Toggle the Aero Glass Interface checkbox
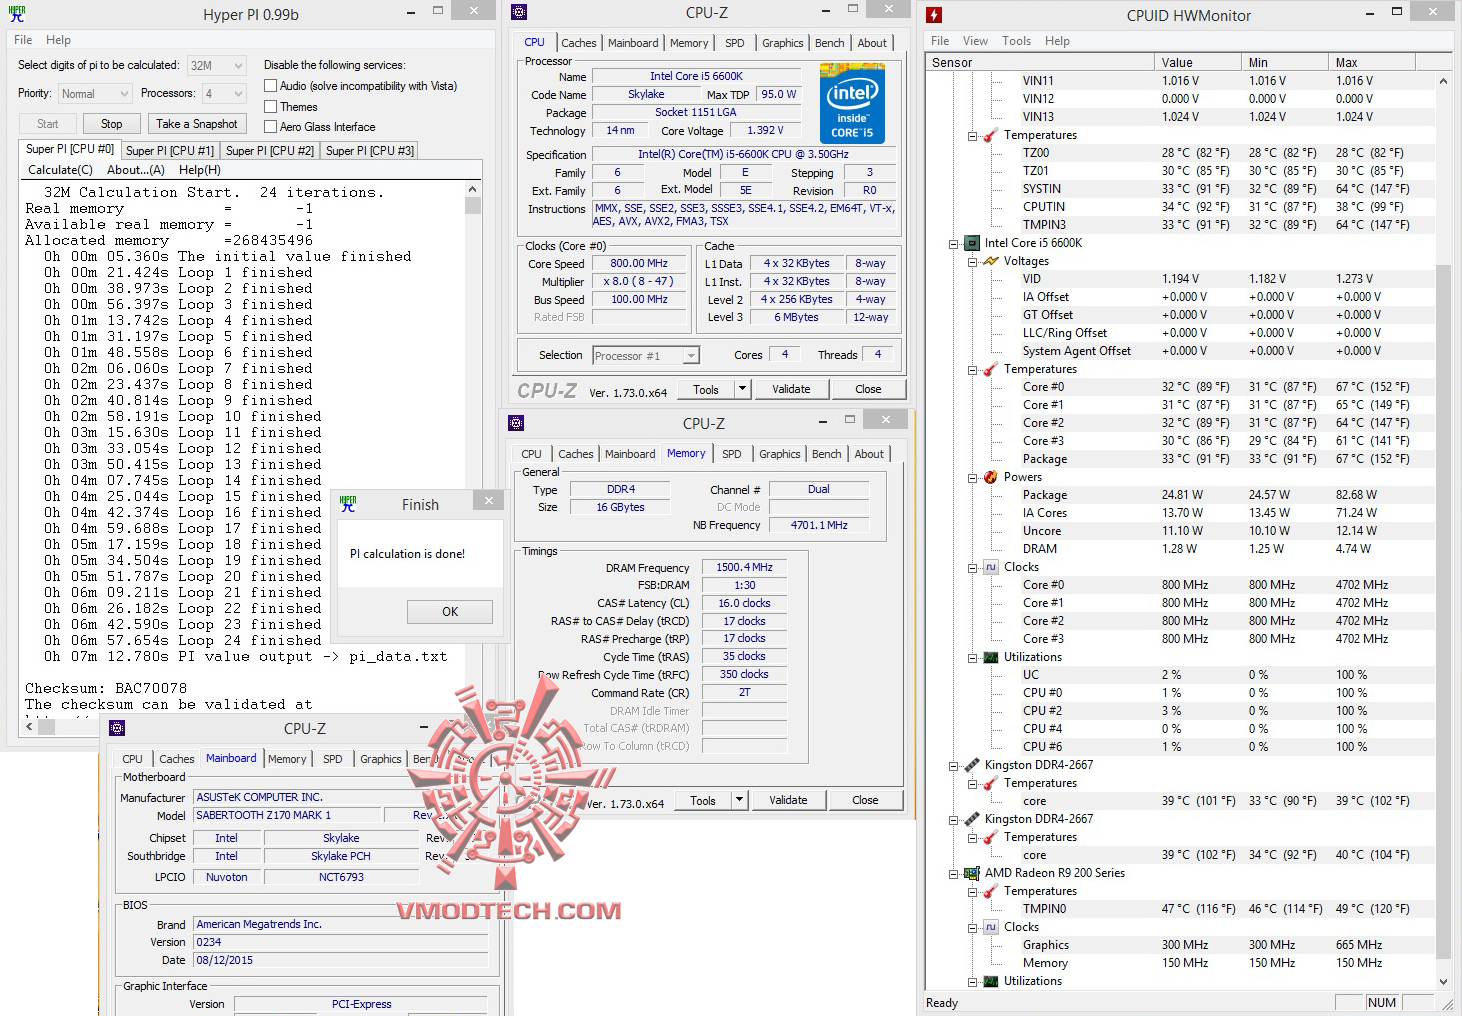This screenshot has height=1016, width=1462. 270,127
